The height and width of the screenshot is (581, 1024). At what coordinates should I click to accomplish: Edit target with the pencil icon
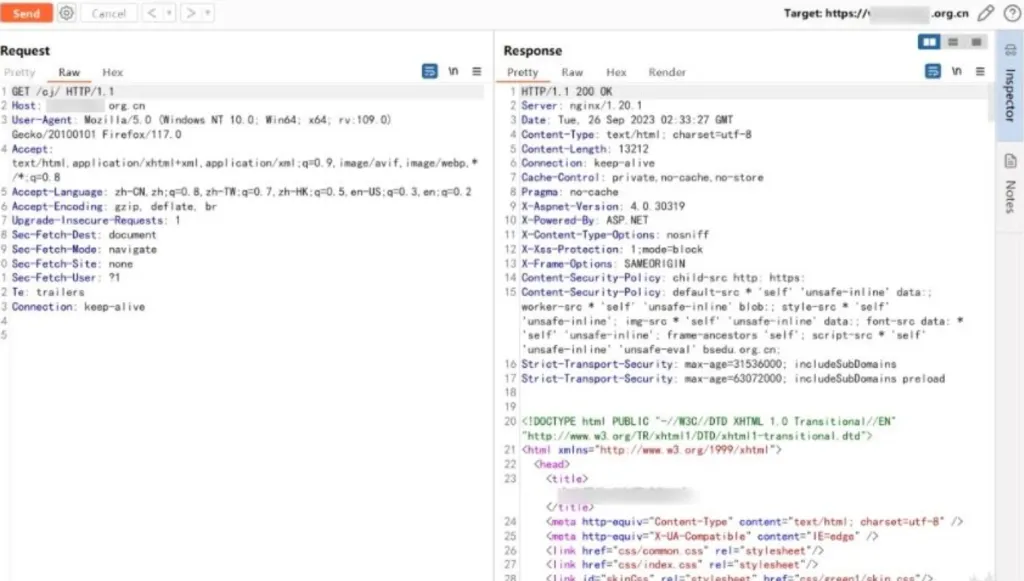pyautogui.click(x=986, y=13)
